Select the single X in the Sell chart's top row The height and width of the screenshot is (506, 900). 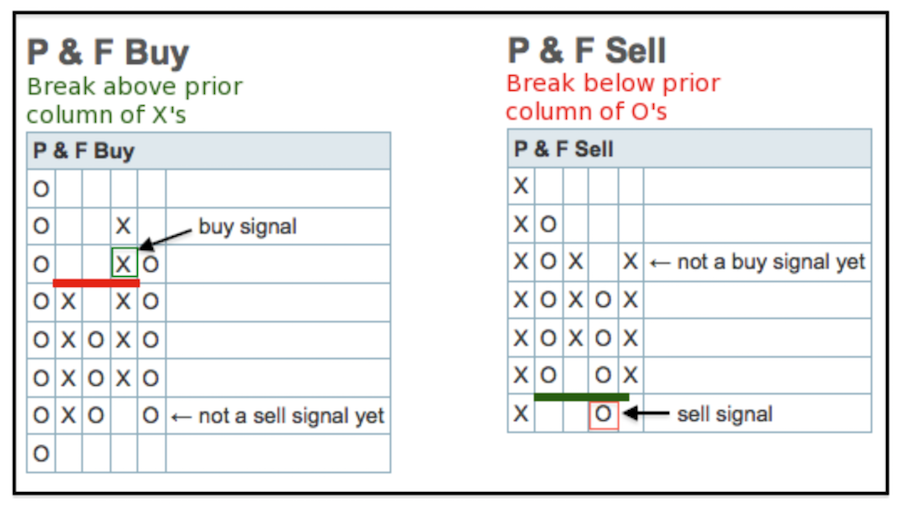[x=521, y=186]
